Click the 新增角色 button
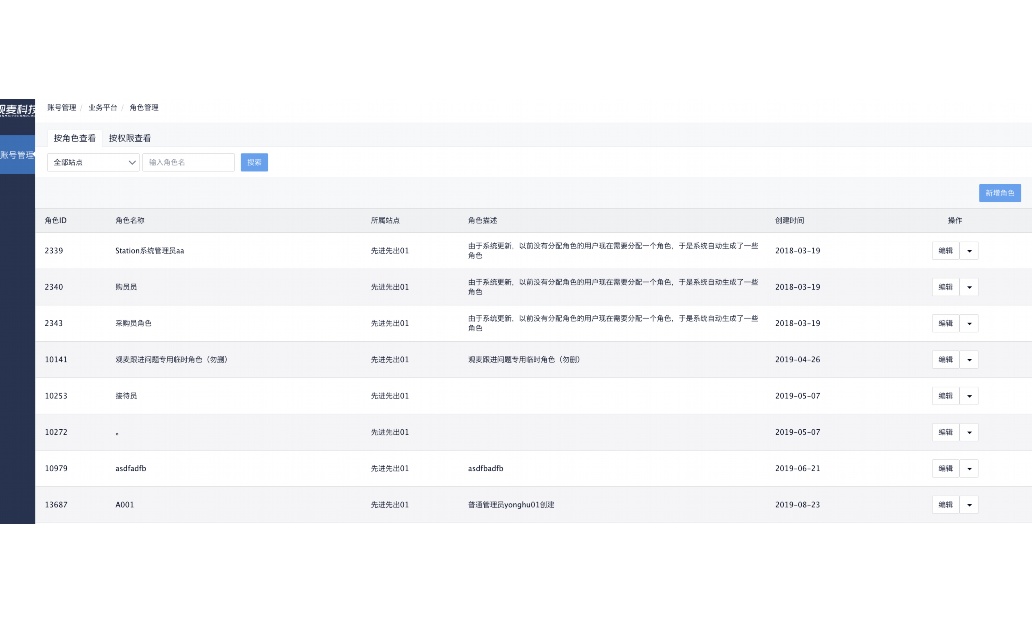Image resolution: width=1032 pixels, height=623 pixels. point(999,193)
